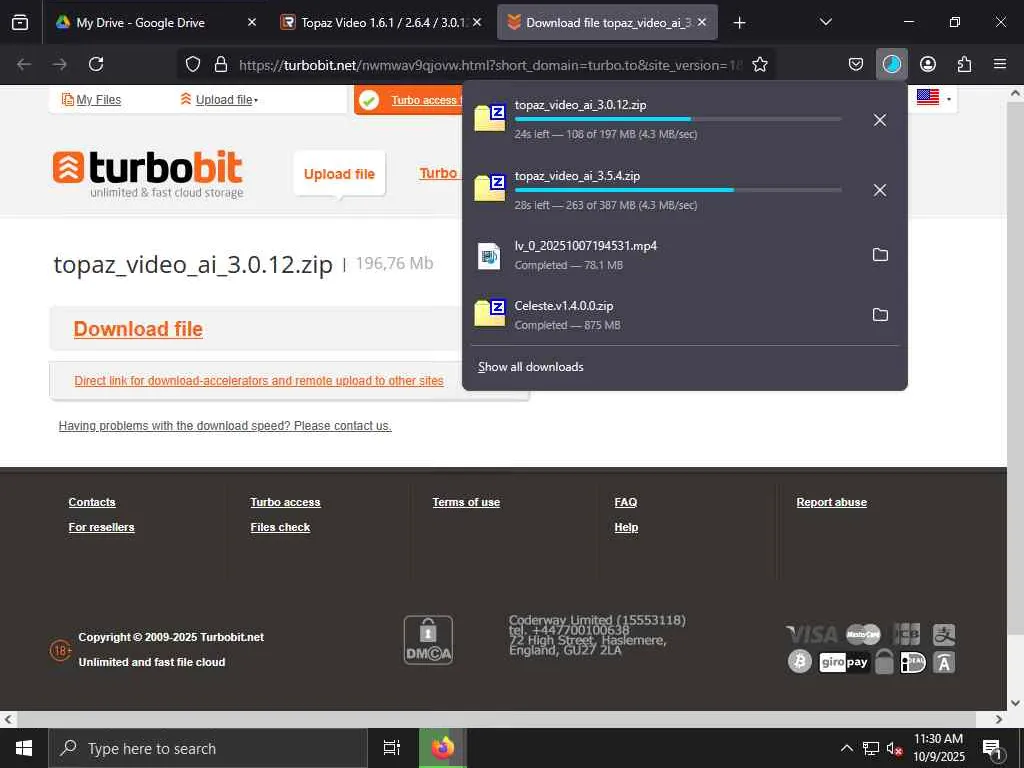The image size is (1024, 768).
Task: Open Report abuse footer link
Action: pos(831,502)
